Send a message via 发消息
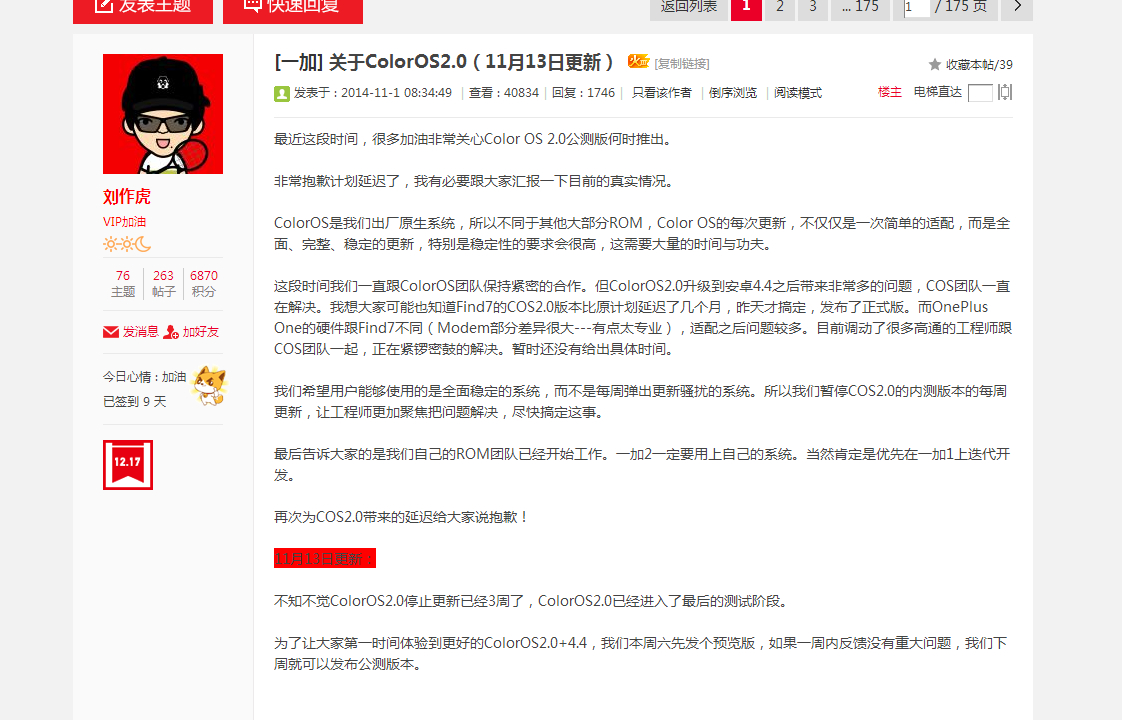 coord(131,332)
